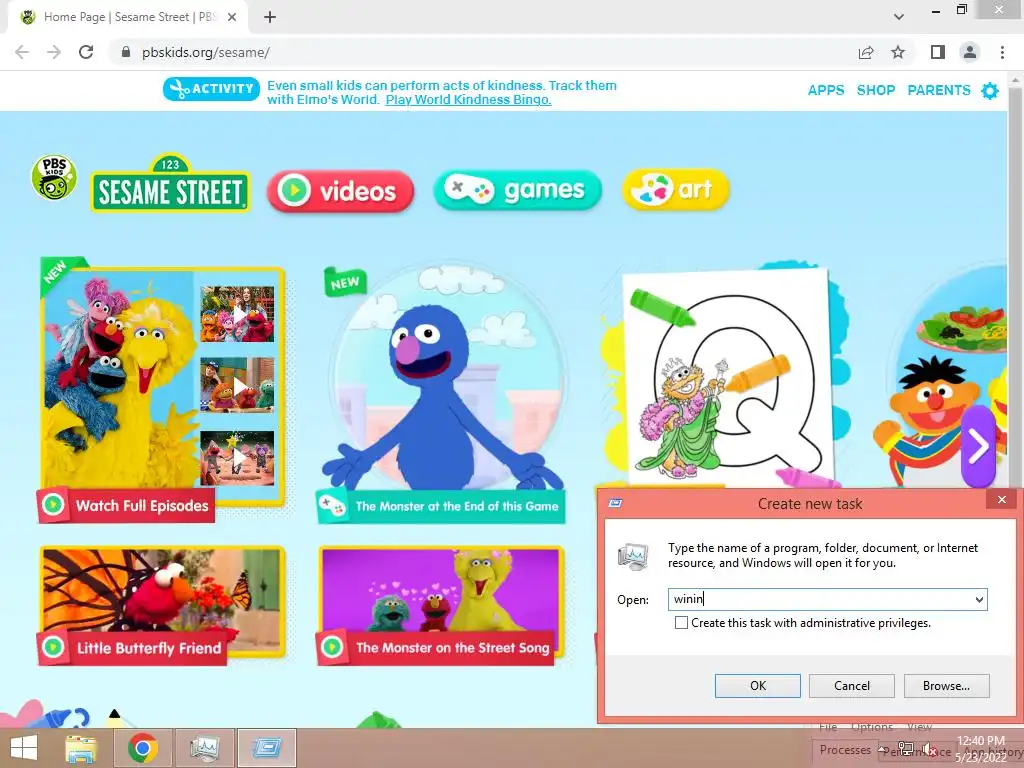This screenshot has height=768, width=1024.
Task: Open Task Manager Processes tab
Action: click(845, 750)
